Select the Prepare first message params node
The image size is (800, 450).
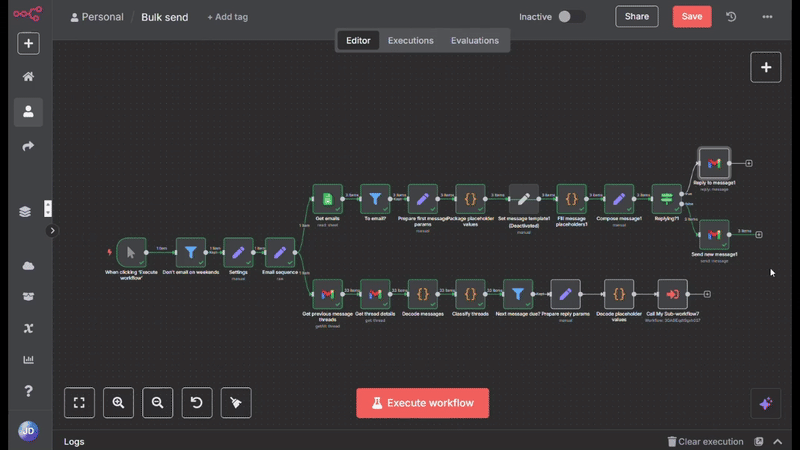(x=422, y=199)
